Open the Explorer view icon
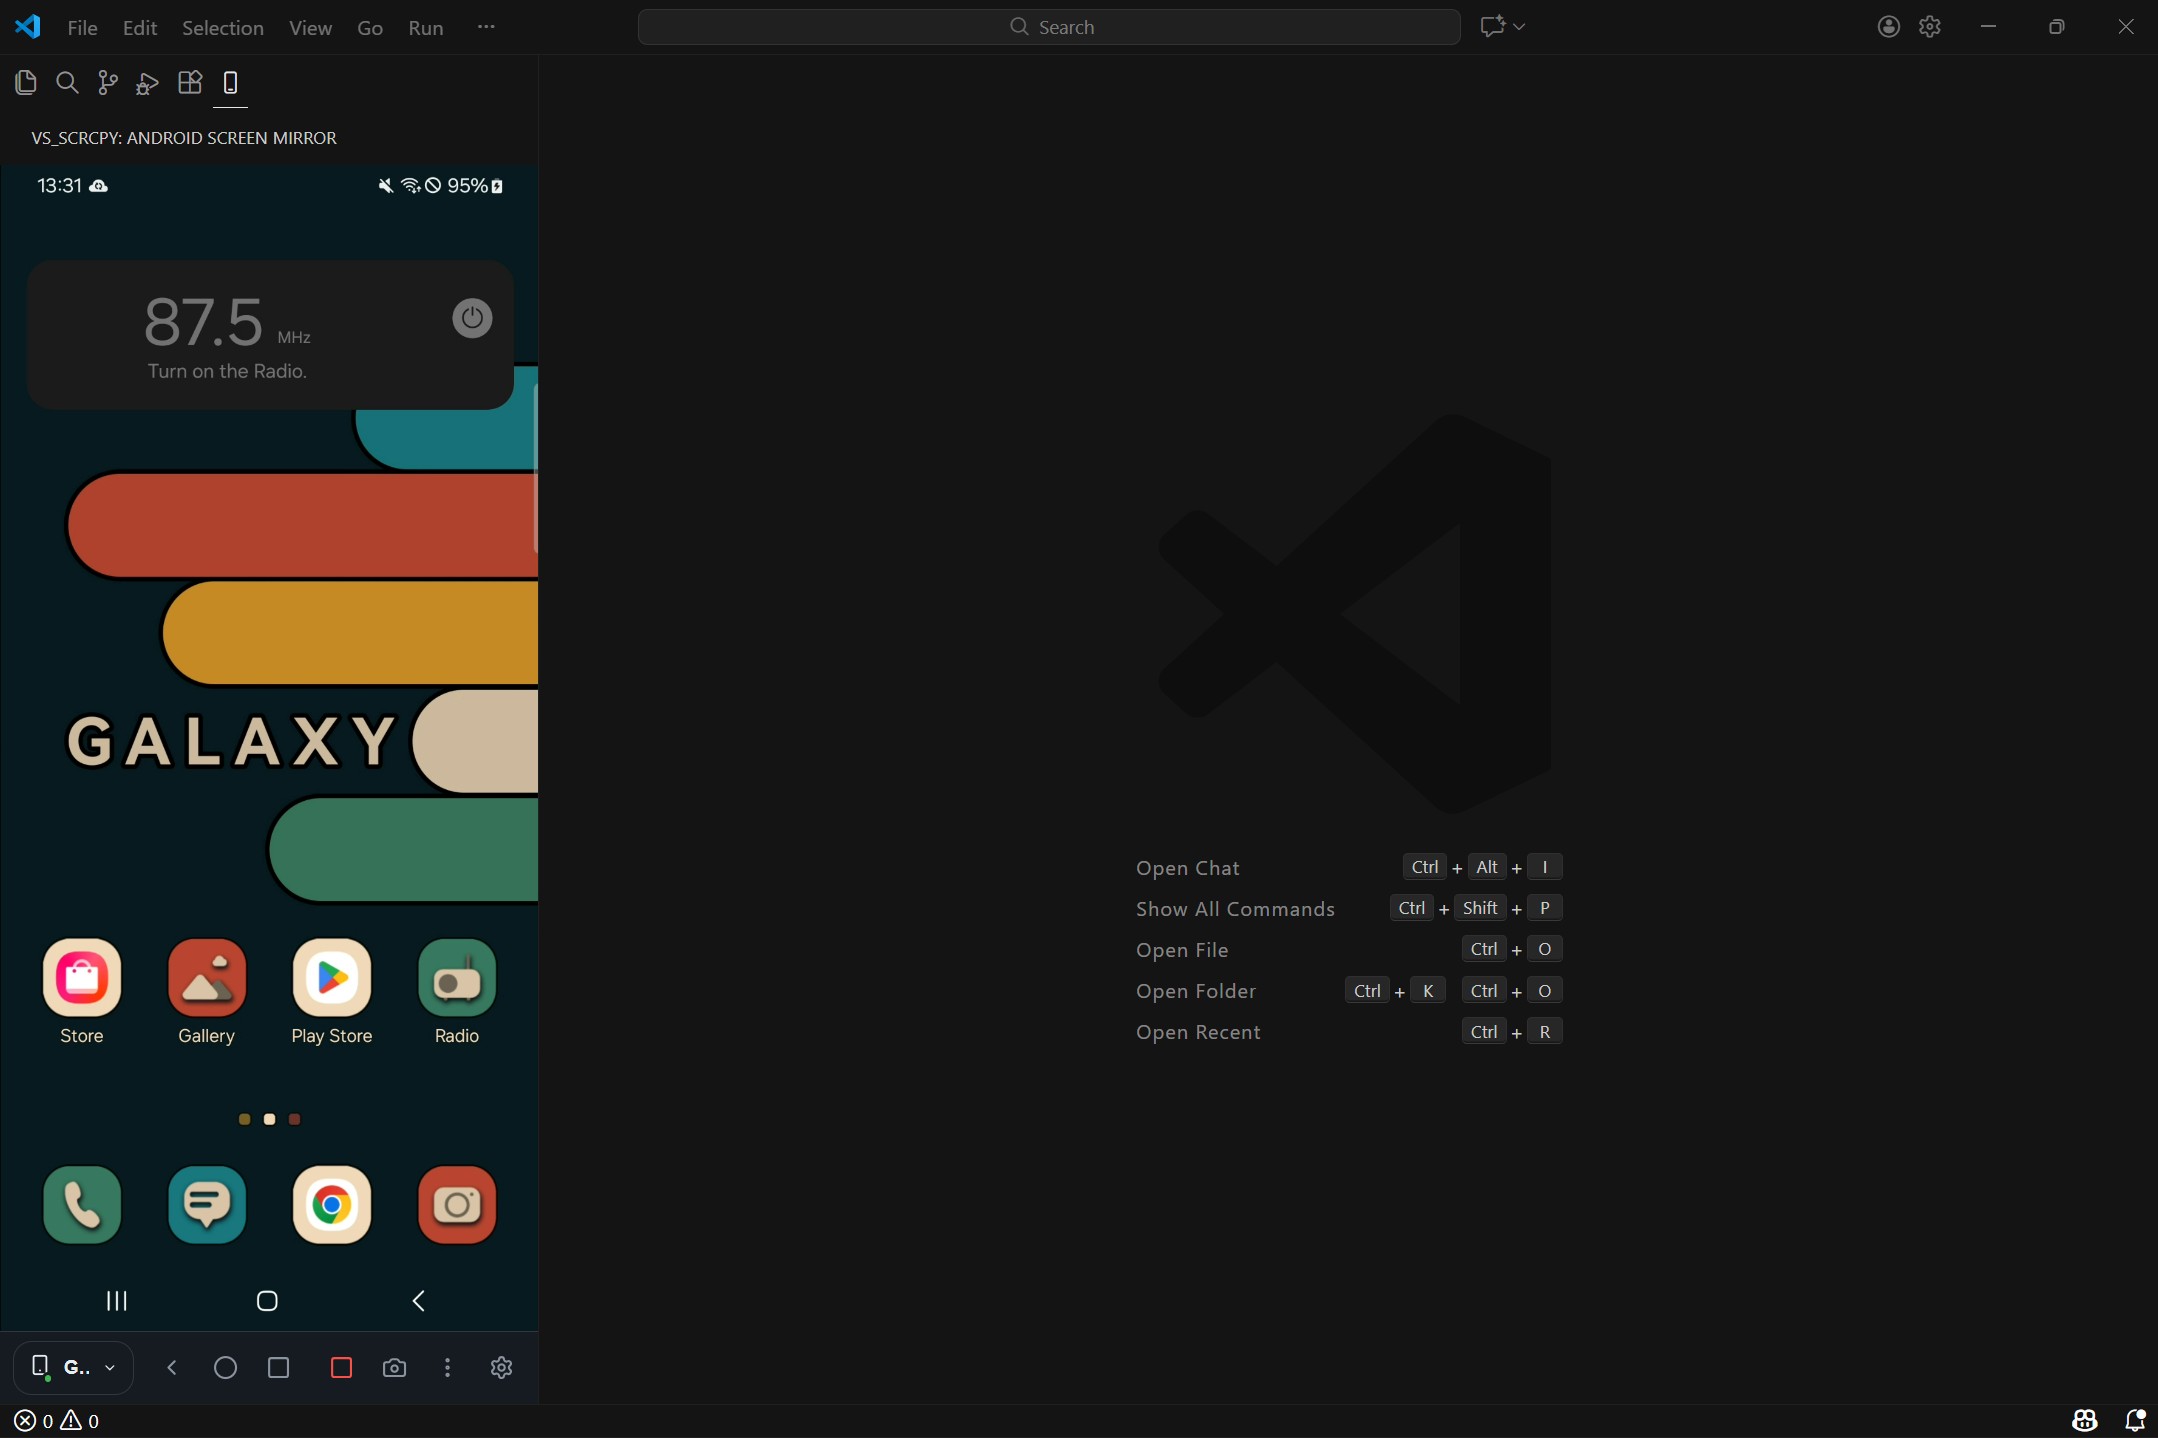 [x=26, y=83]
